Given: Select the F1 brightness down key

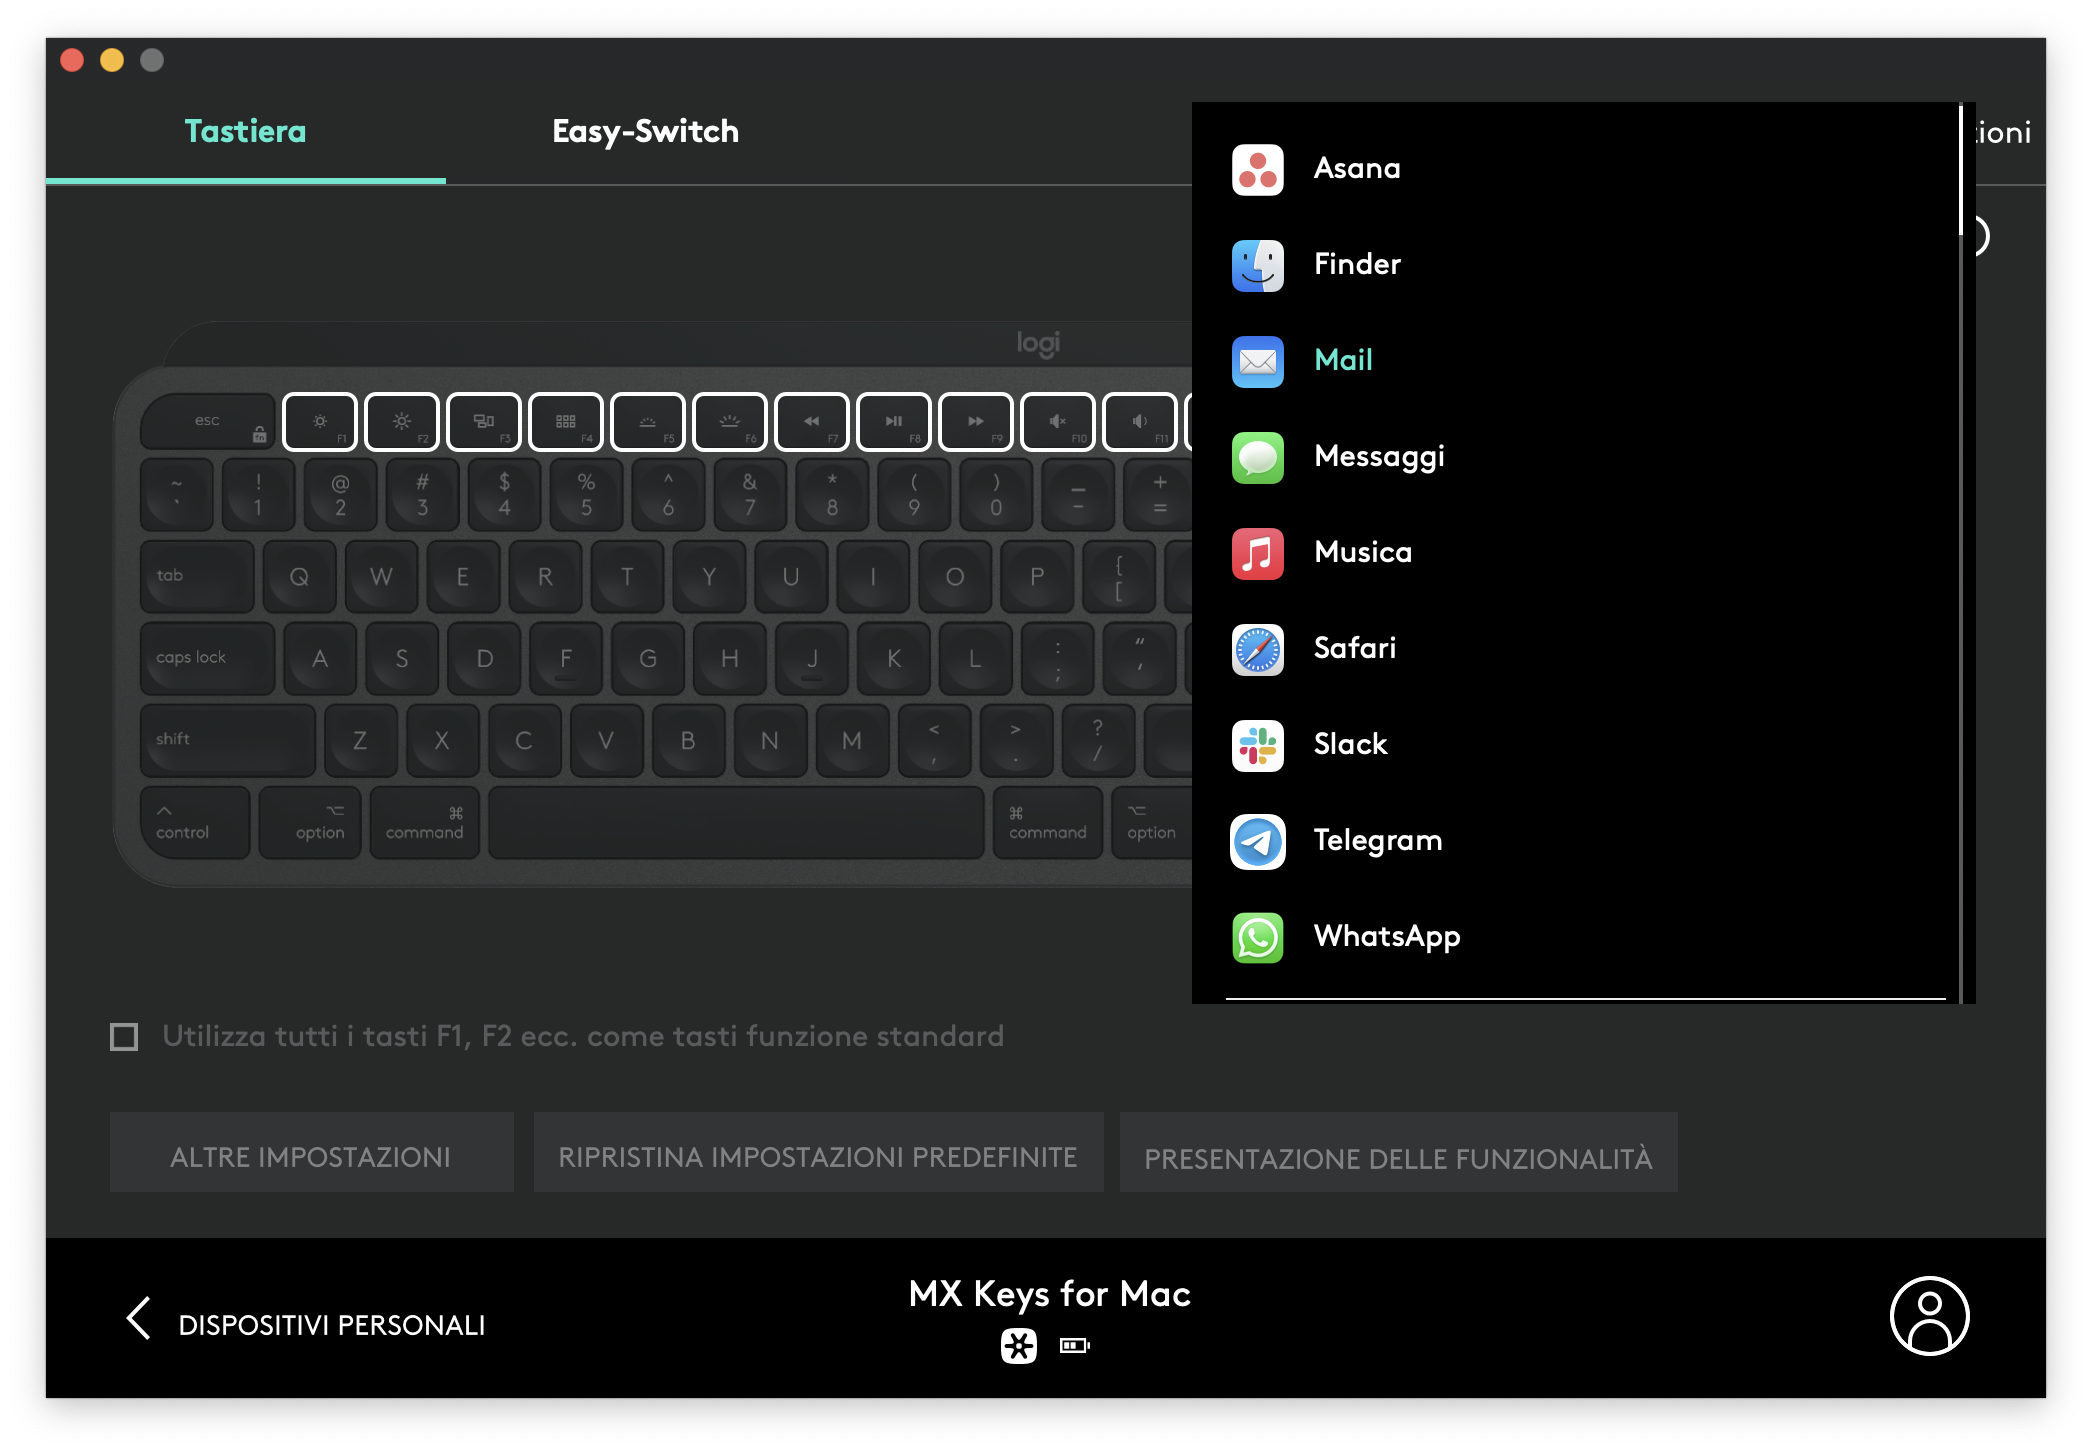Looking at the screenshot, I should (x=320, y=422).
